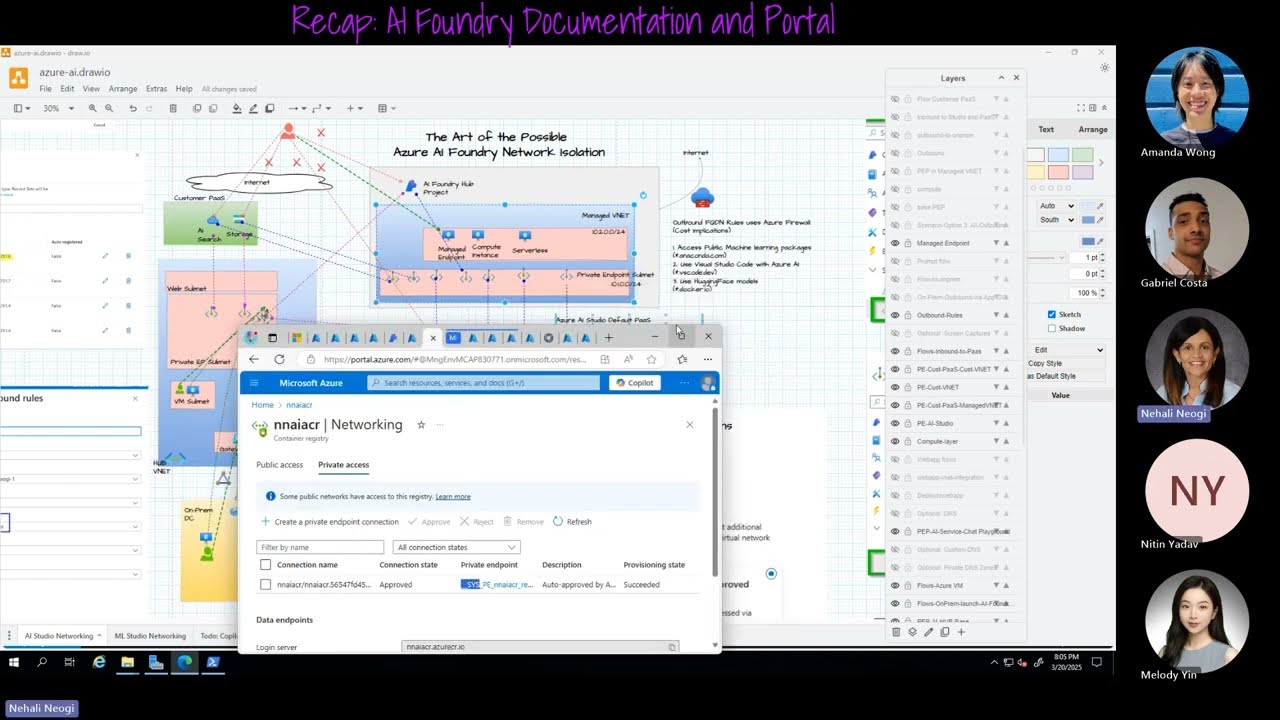This screenshot has width=1280, height=720.
Task: Click the browser back arrow
Action: coord(254,359)
